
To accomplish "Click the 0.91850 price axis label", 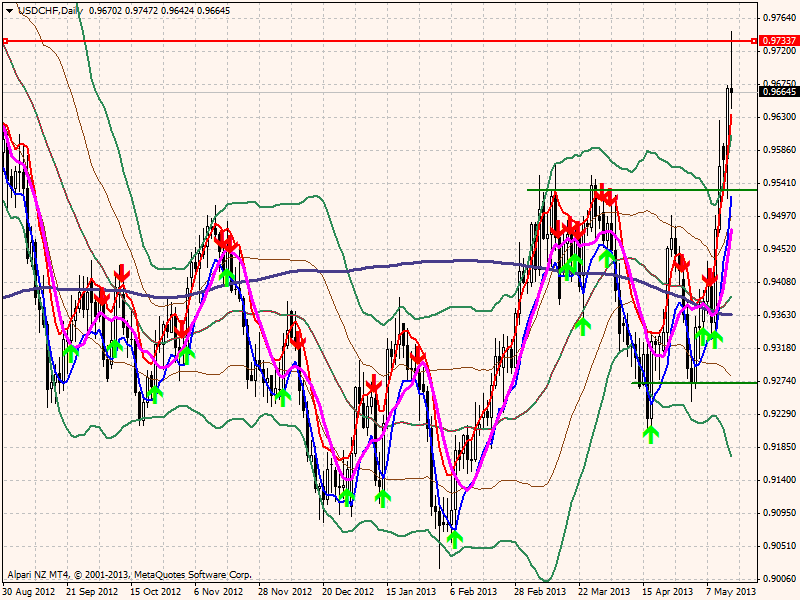I will coord(779,447).
